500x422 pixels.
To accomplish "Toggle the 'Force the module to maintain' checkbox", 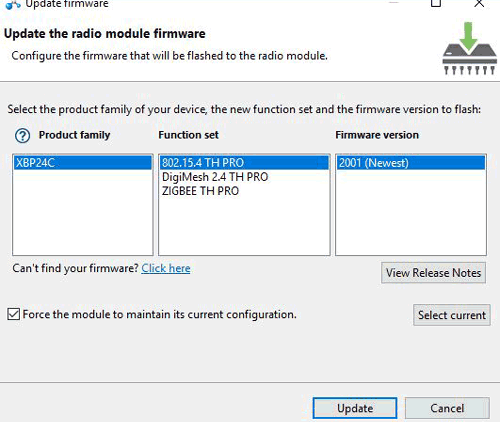I will coord(14,314).
